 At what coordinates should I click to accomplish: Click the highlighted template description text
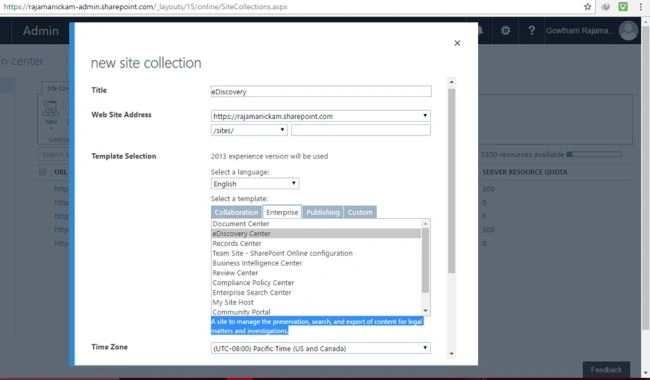point(317,326)
